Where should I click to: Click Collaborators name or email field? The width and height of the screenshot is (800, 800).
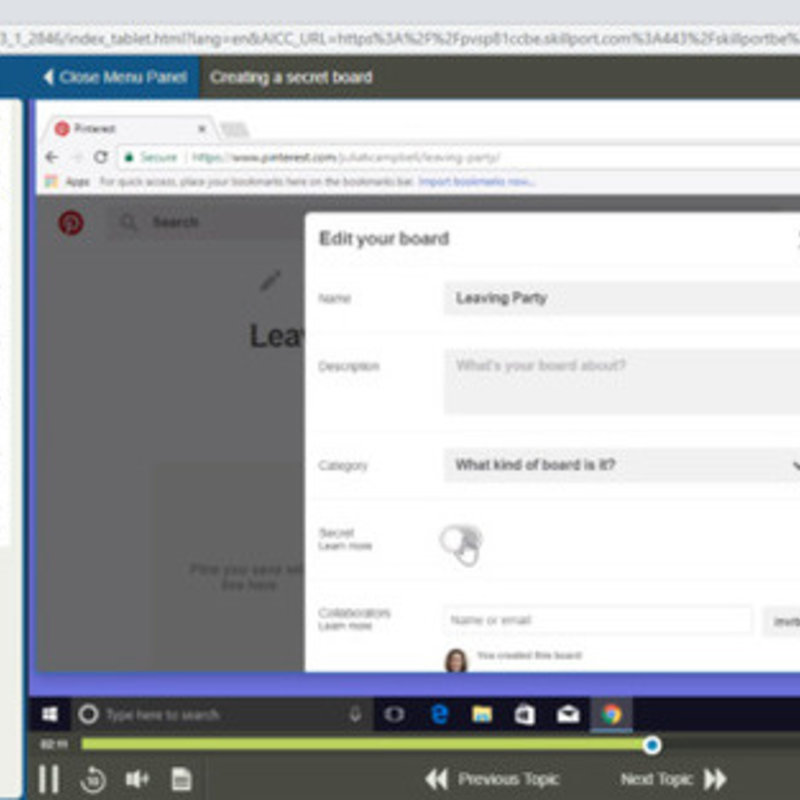(x=597, y=620)
